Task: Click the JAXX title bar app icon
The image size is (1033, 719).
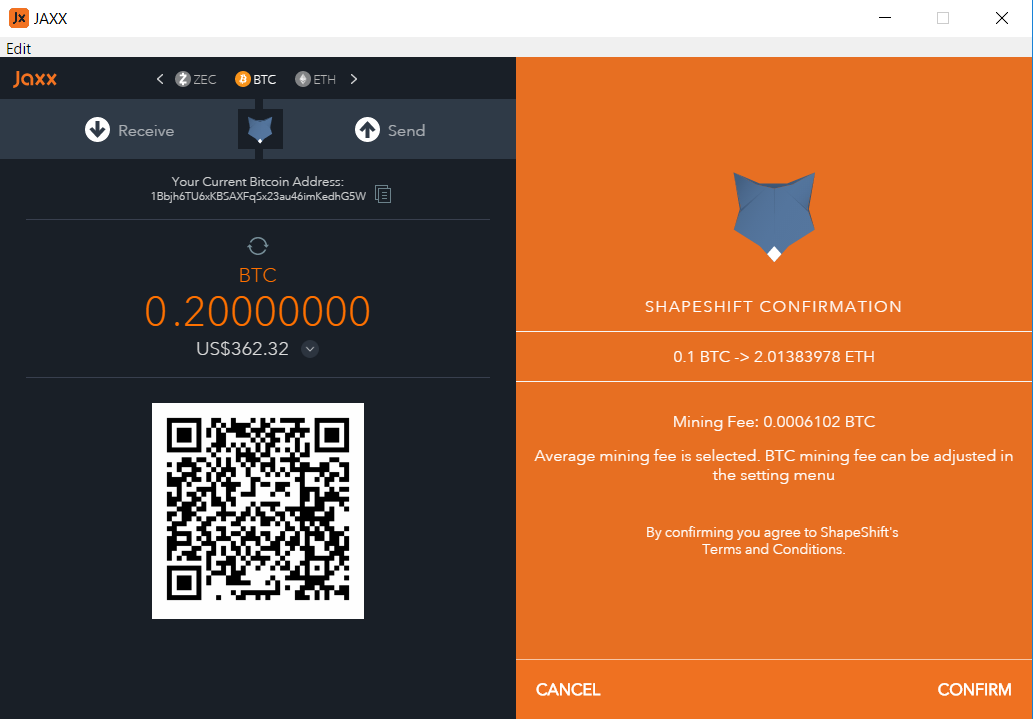Action: (18, 18)
